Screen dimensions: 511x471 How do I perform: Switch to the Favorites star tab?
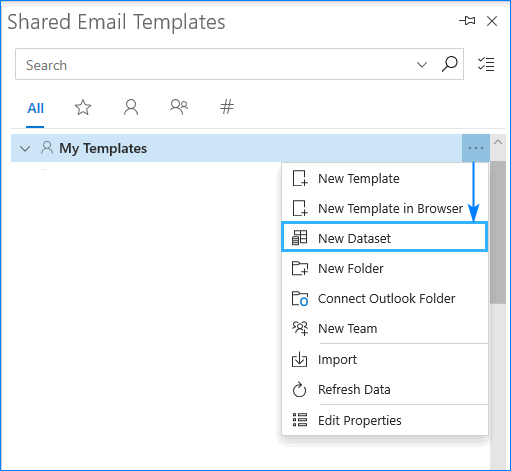(x=83, y=107)
